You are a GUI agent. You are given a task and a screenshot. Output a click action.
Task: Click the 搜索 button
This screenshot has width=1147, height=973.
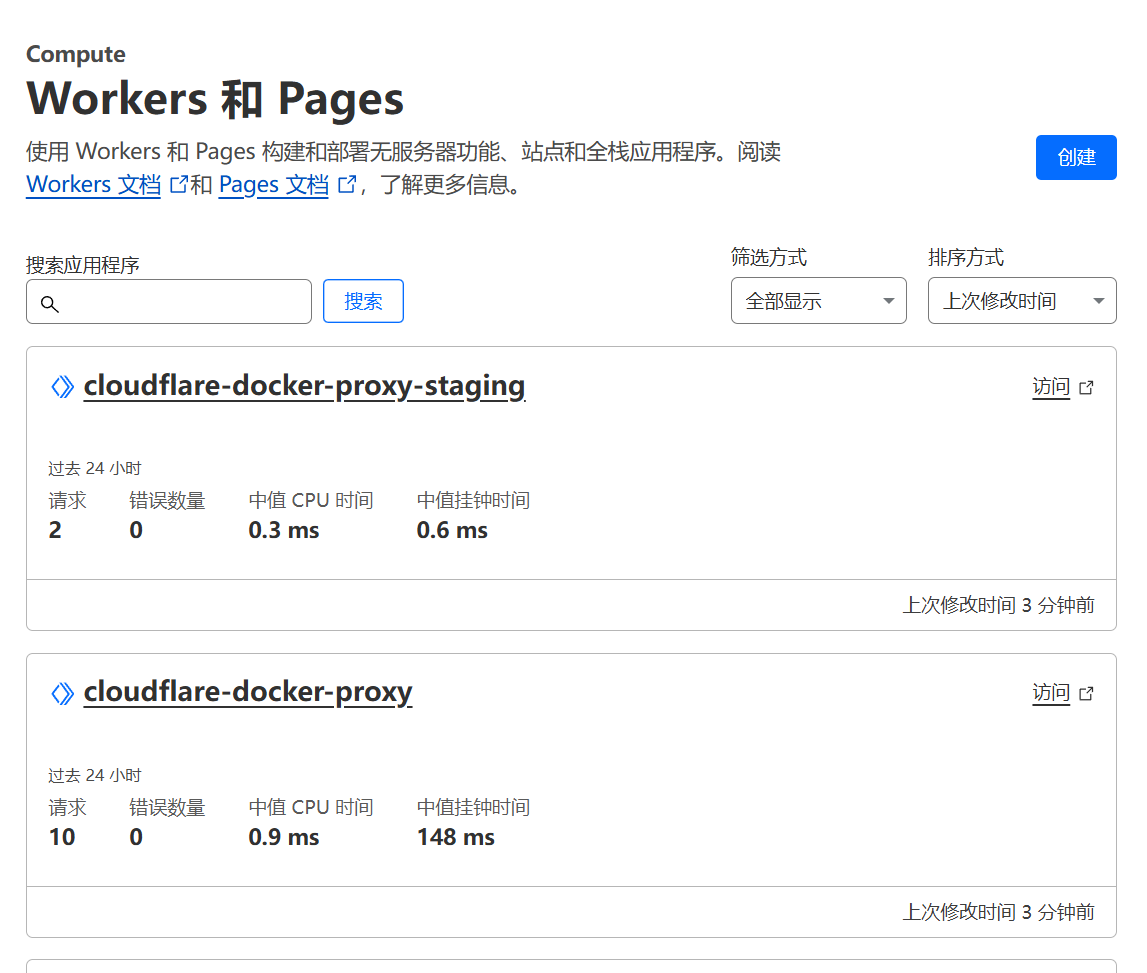click(x=363, y=301)
